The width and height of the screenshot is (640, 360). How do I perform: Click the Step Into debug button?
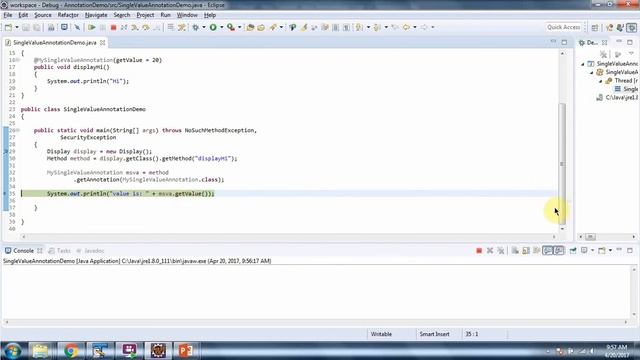tap(135, 27)
